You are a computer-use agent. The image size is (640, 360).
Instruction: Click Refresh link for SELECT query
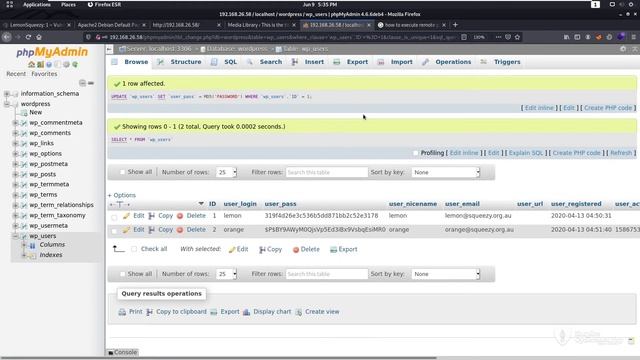click(621, 153)
